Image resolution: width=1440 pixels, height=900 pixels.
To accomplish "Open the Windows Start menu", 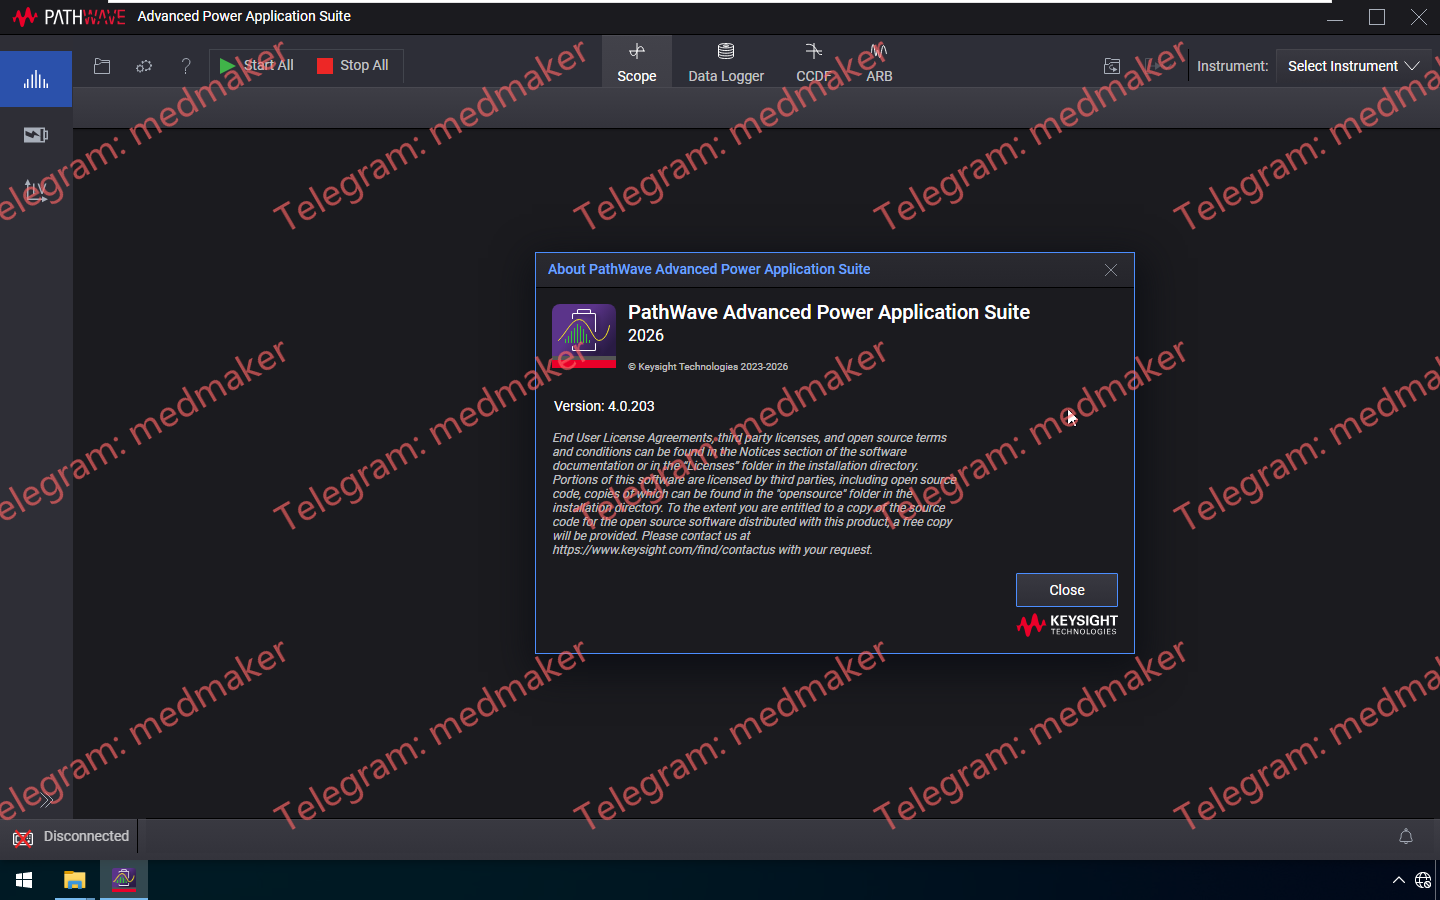I will [24, 880].
